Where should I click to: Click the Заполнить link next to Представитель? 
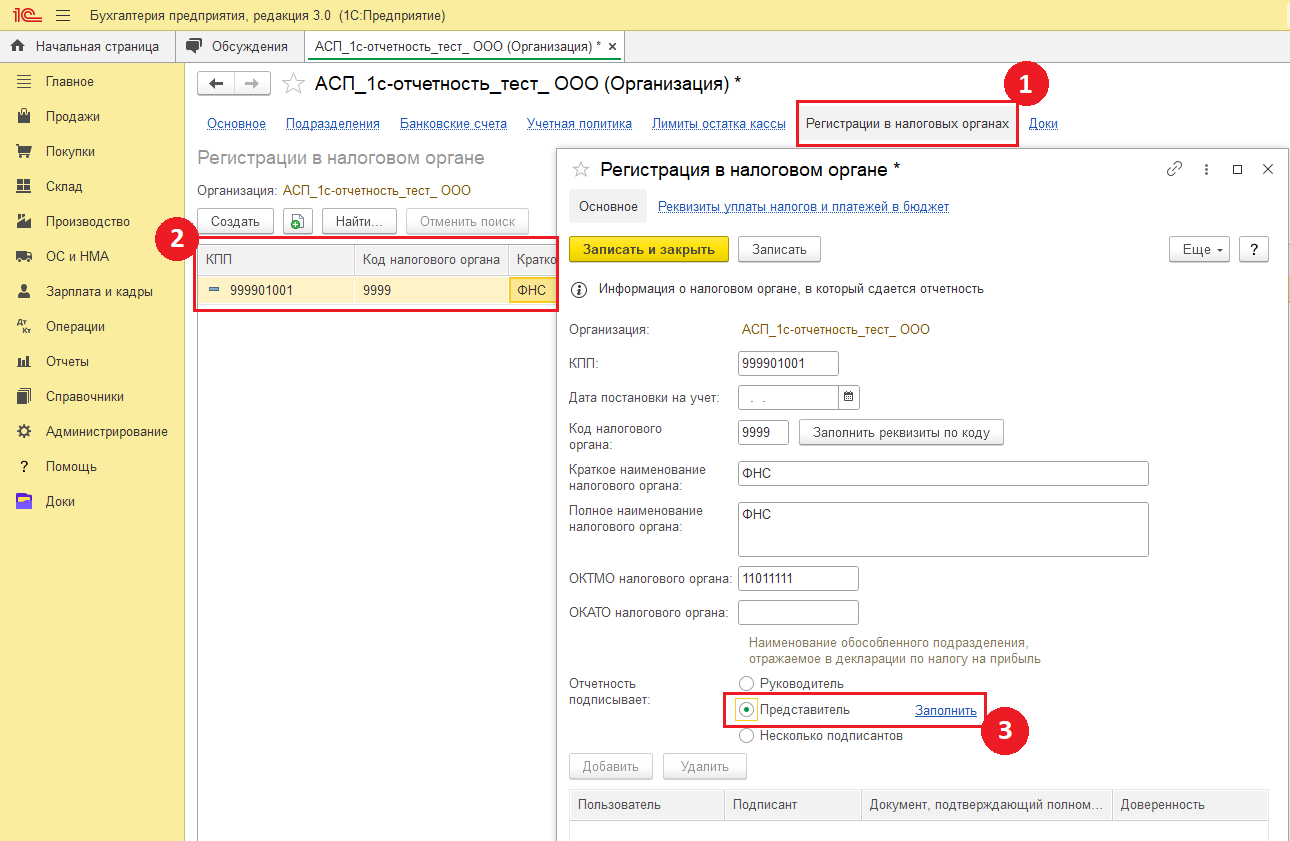(x=946, y=710)
